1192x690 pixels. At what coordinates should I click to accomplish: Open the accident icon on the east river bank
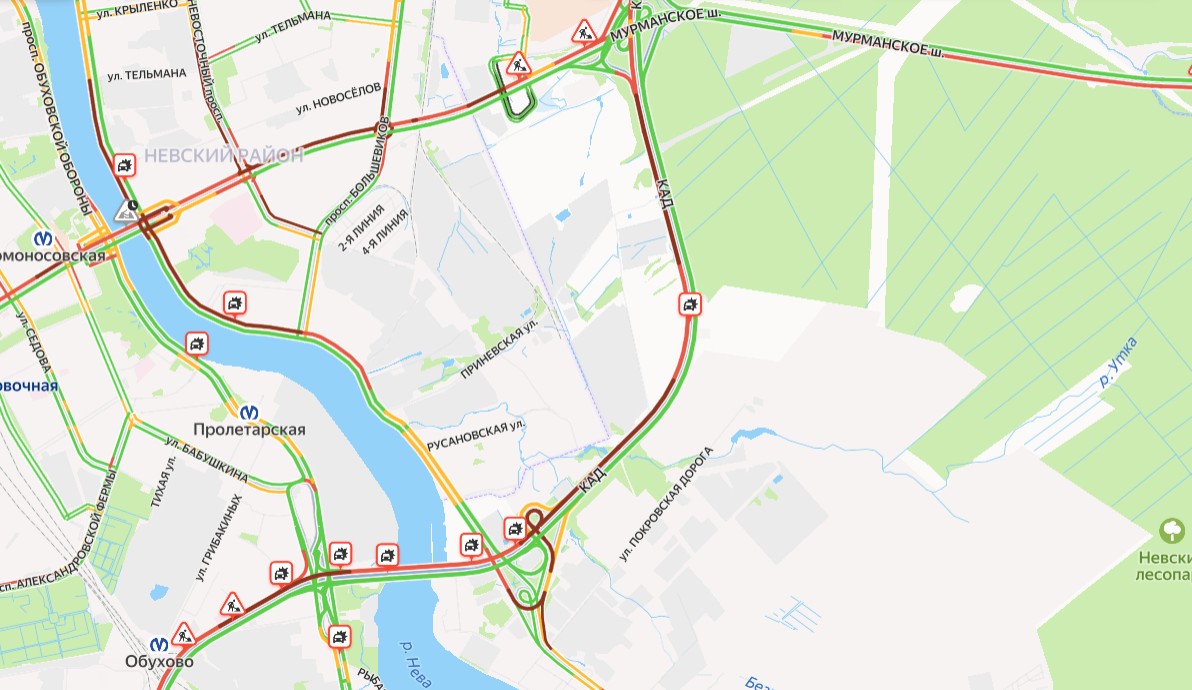235,303
